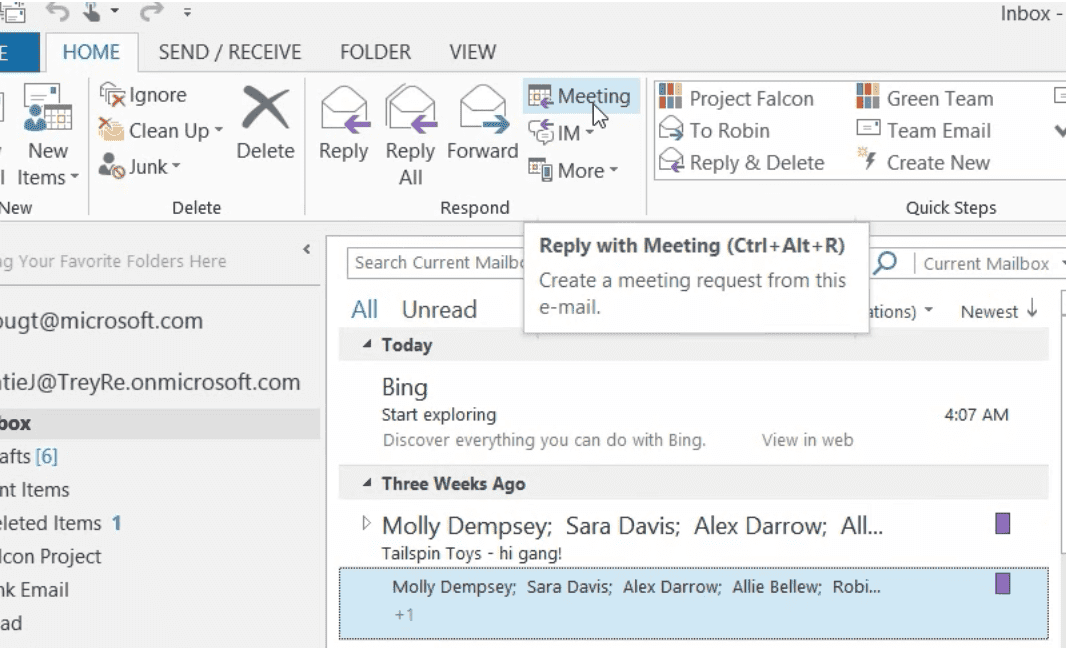
Task: Collapse the Today group
Action: [367, 345]
